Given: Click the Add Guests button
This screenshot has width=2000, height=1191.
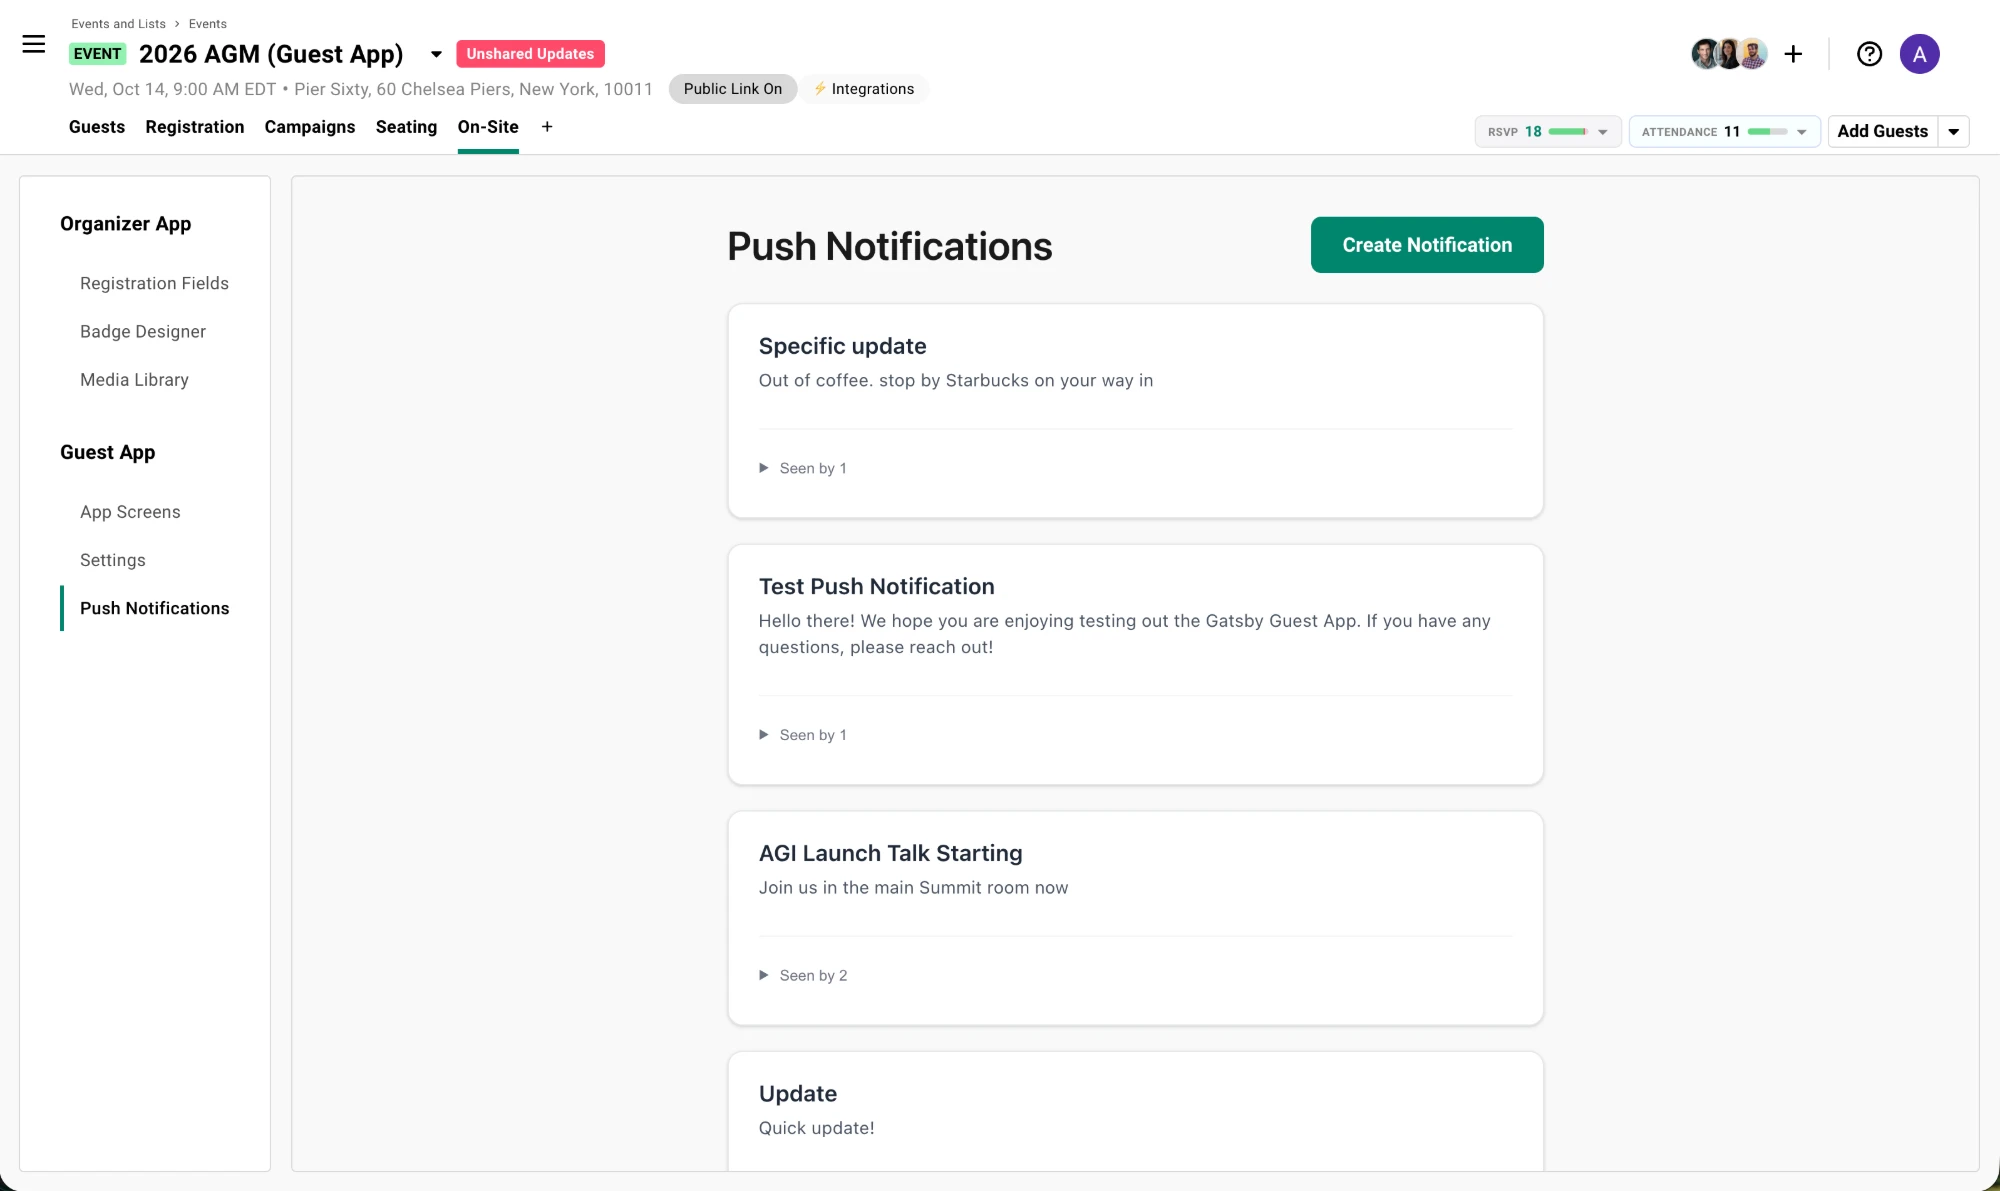Looking at the screenshot, I should click(1882, 131).
